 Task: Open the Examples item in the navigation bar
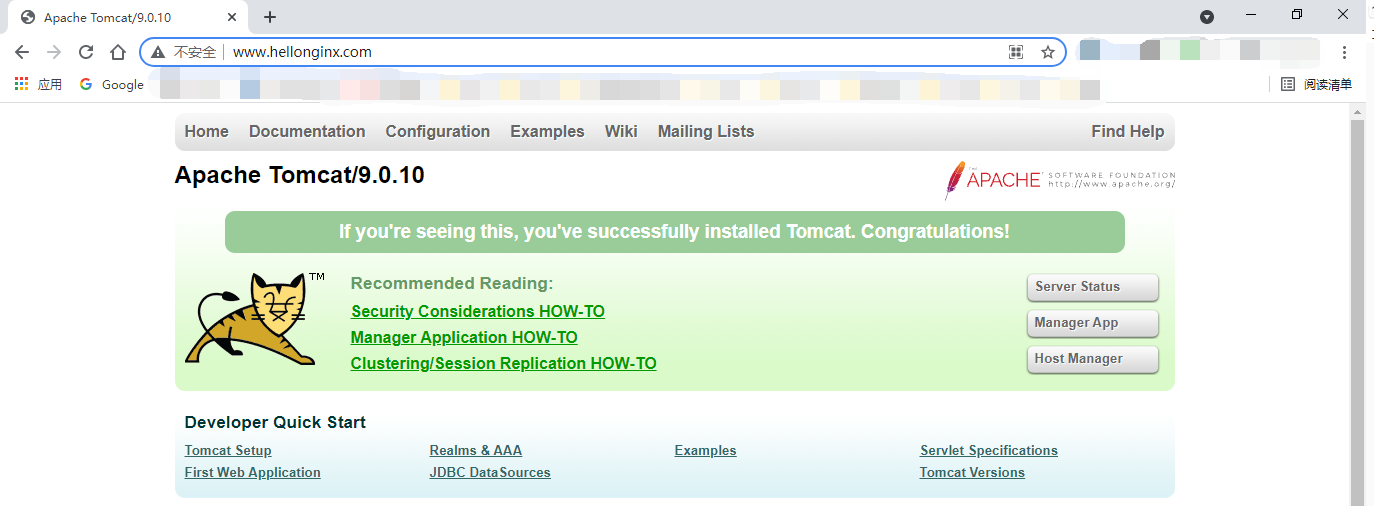pyautogui.click(x=547, y=131)
